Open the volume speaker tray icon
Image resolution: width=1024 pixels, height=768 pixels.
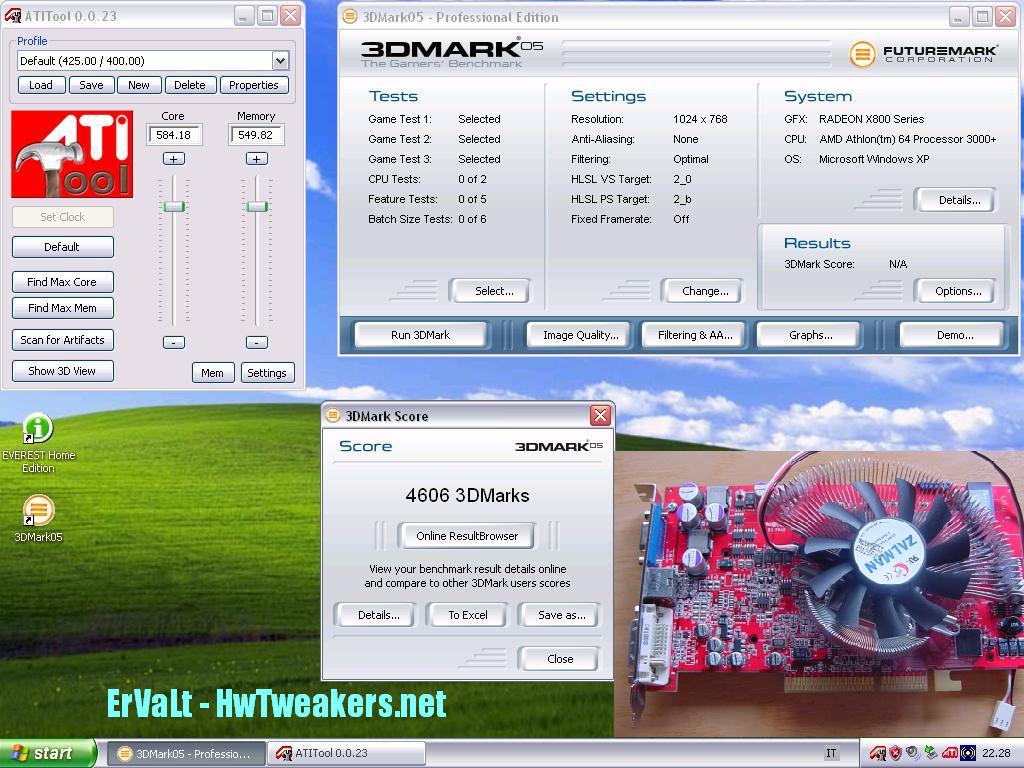[914, 753]
